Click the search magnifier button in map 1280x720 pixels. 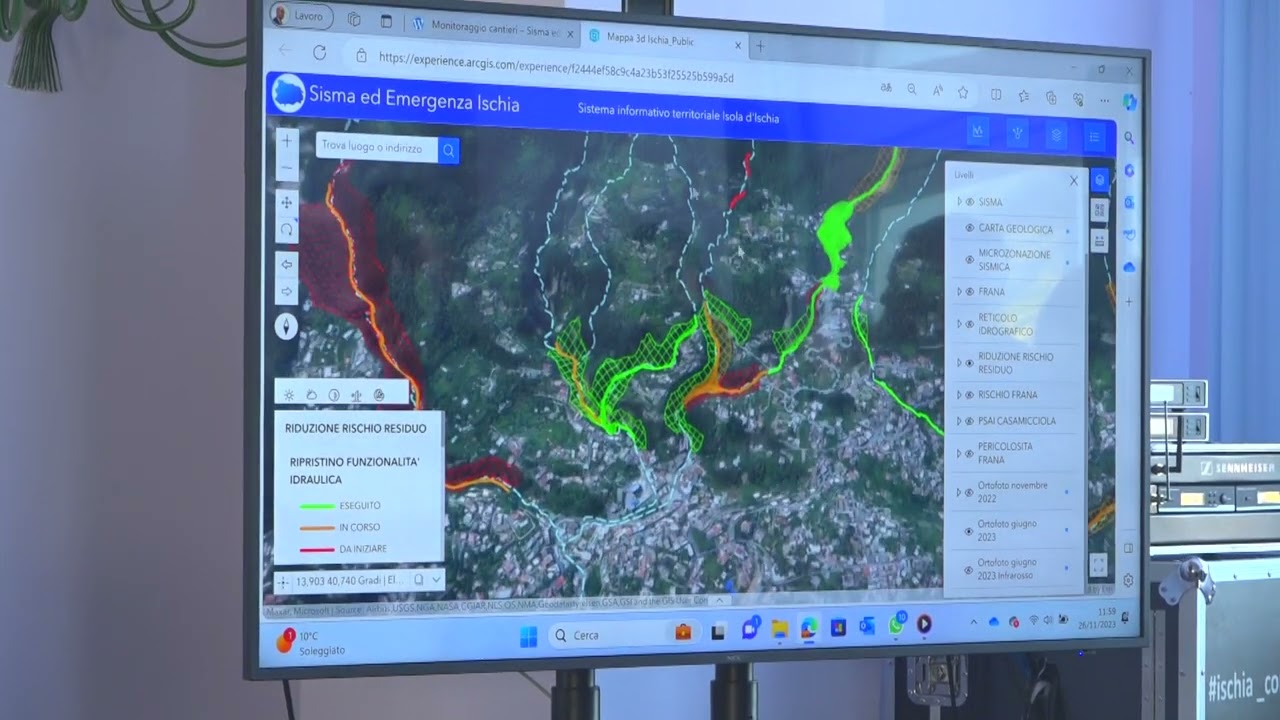[x=449, y=151]
